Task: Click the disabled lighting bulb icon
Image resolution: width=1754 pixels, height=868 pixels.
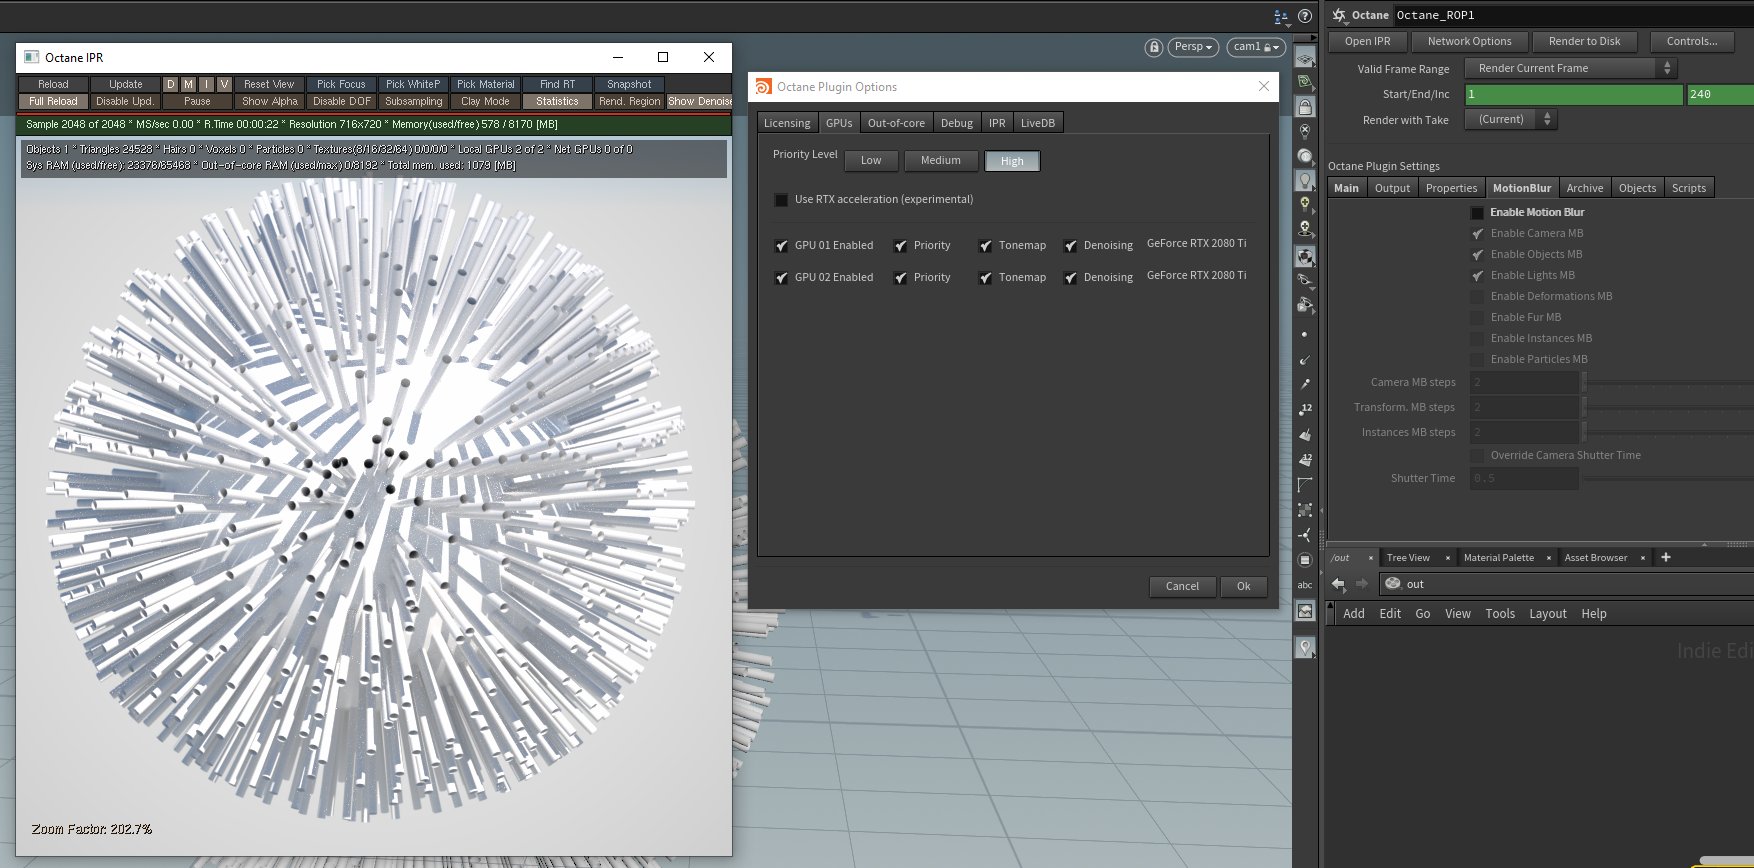Action: click(1305, 131)
